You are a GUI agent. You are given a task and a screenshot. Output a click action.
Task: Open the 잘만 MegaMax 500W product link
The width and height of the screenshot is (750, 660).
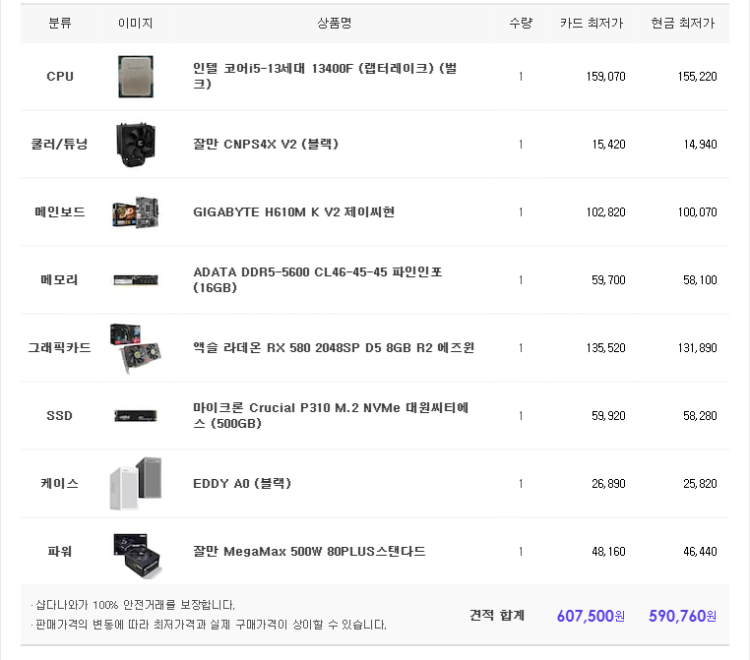pyautogui.click(x=309, y=551)
